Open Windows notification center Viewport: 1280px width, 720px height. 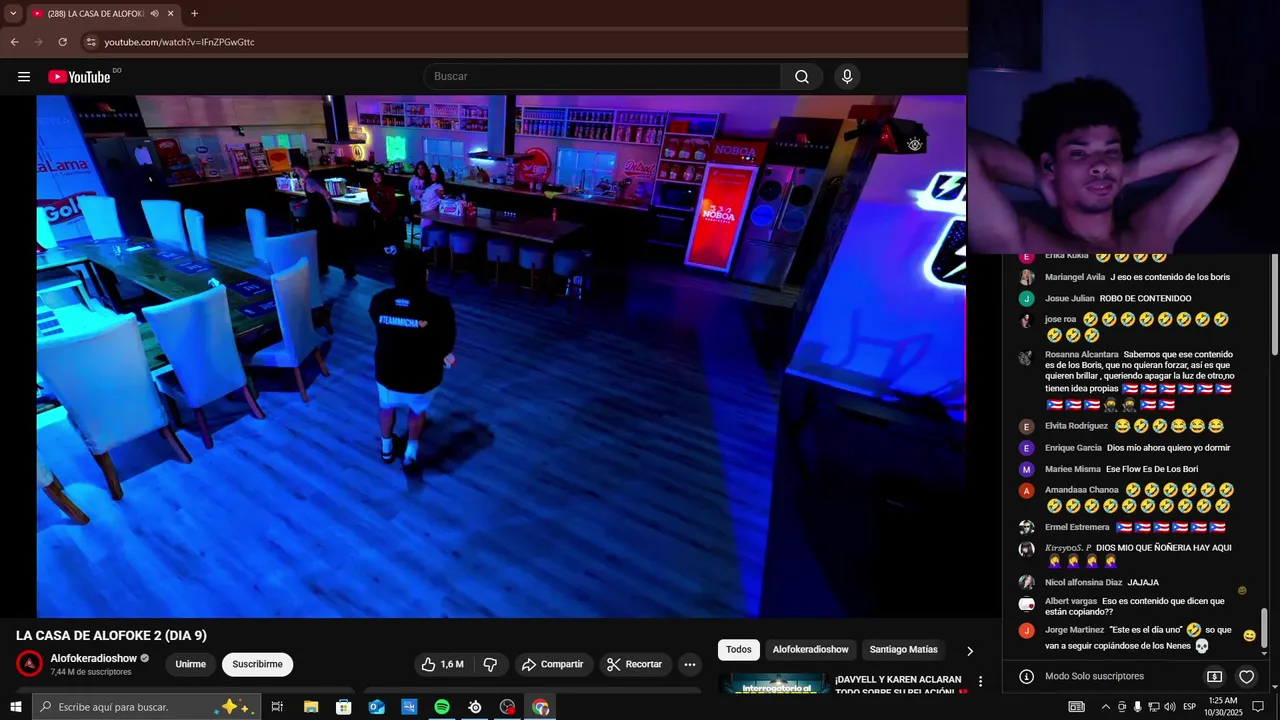coord(1258,707)
